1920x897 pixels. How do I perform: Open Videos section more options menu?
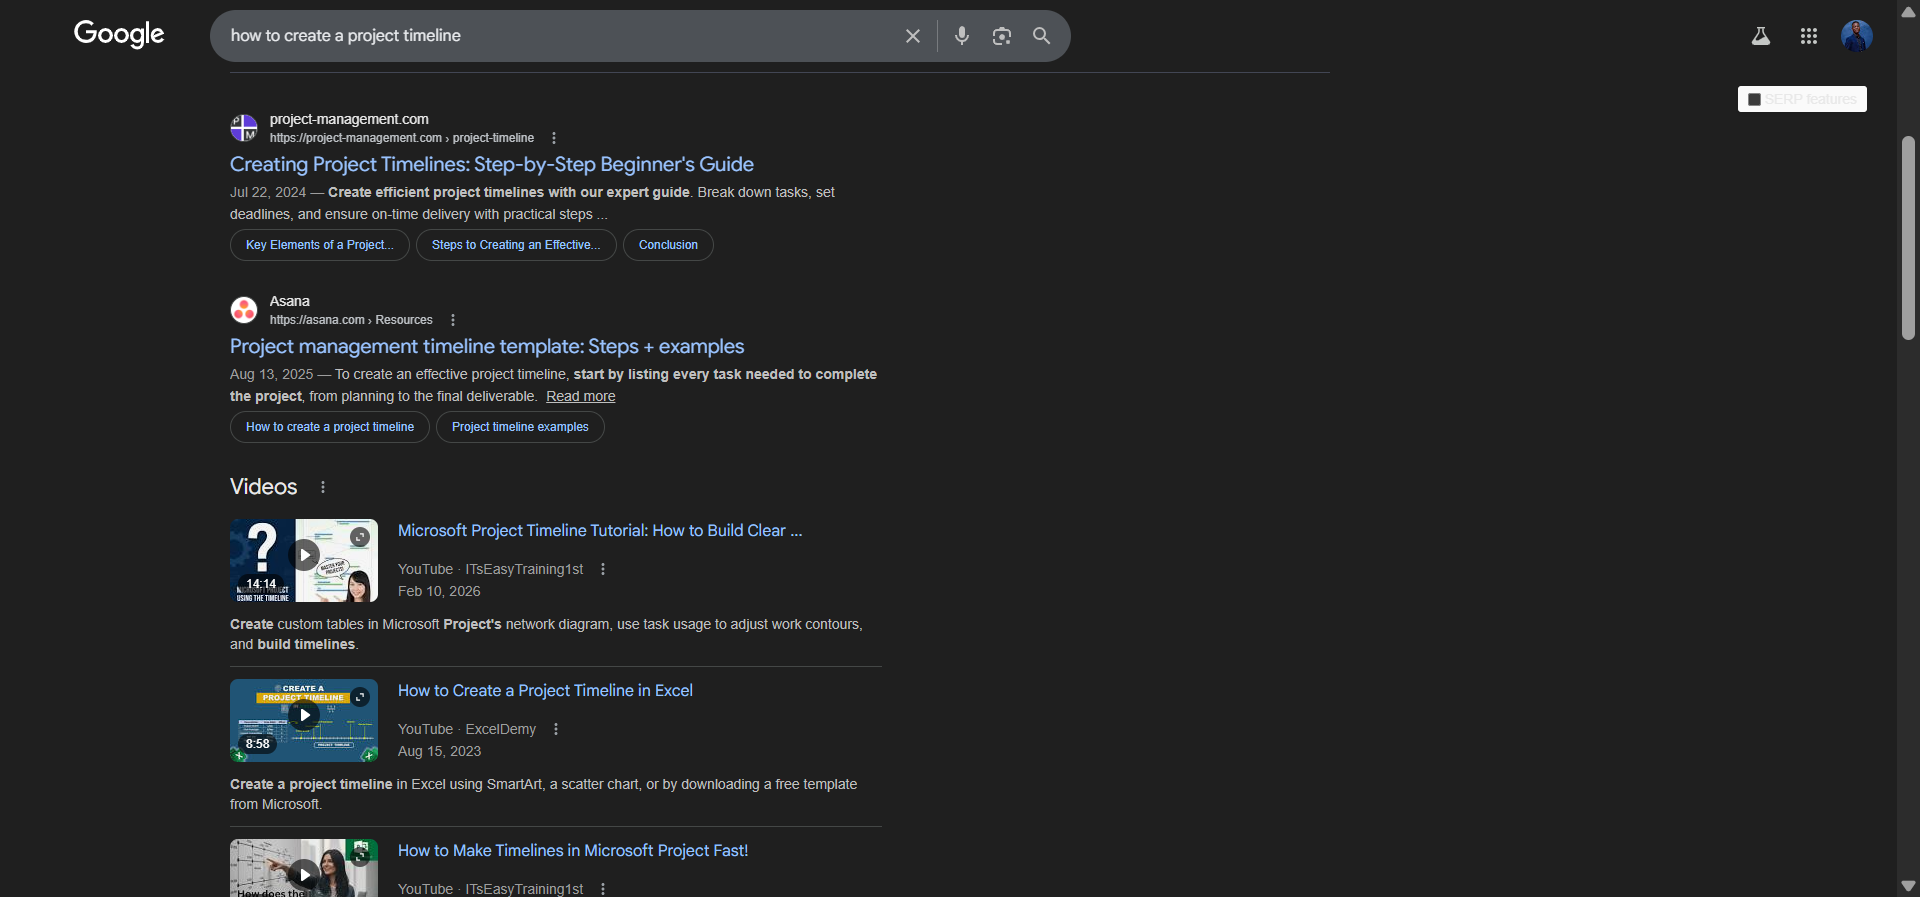point(323,487)
